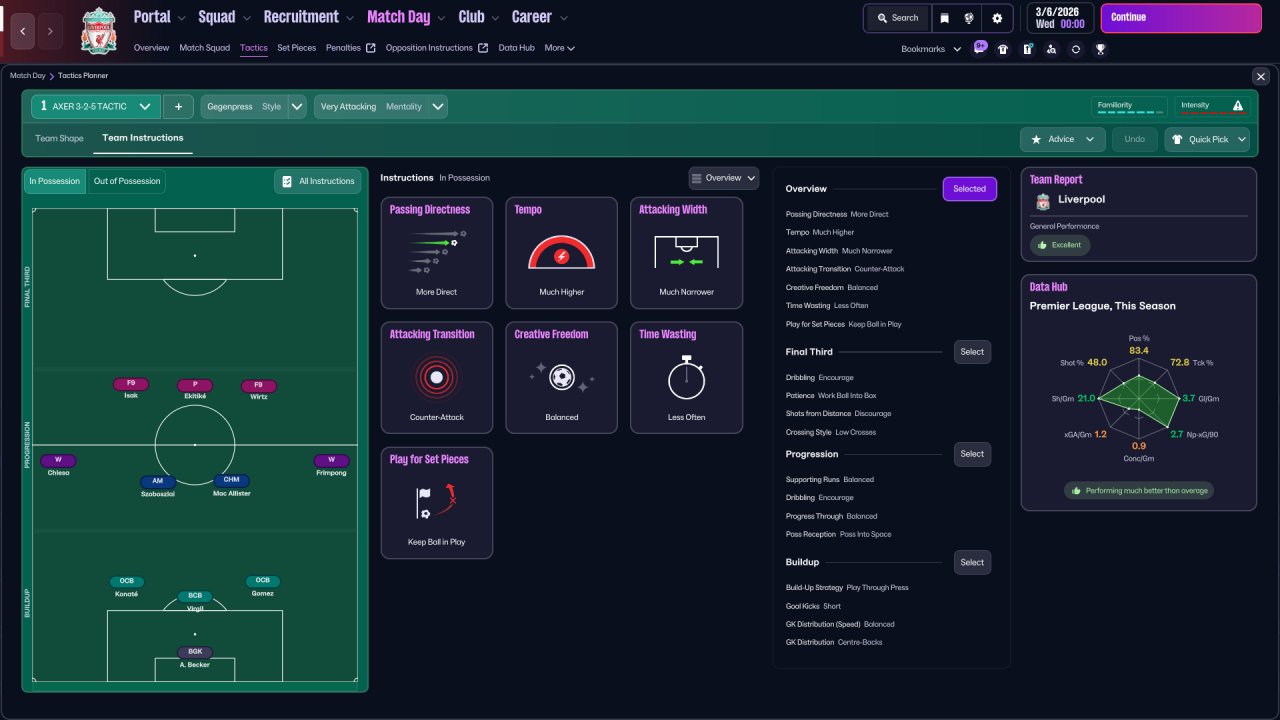1280x720 pixels.
Task: Open the Data Hub tab
Action: (x=517, y=48)
